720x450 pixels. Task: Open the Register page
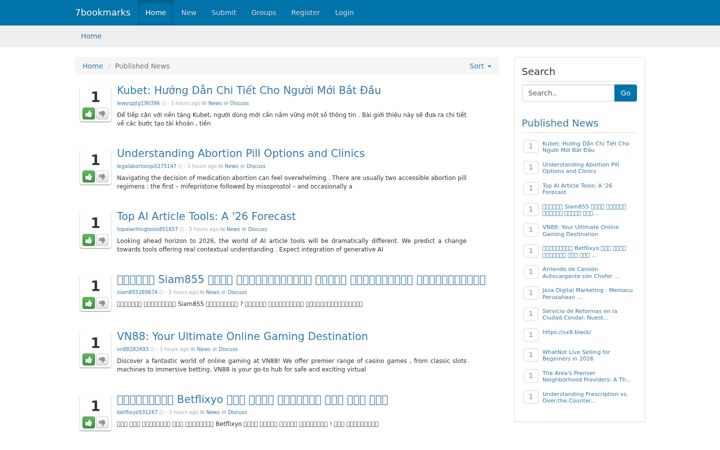tap(305, 12)
